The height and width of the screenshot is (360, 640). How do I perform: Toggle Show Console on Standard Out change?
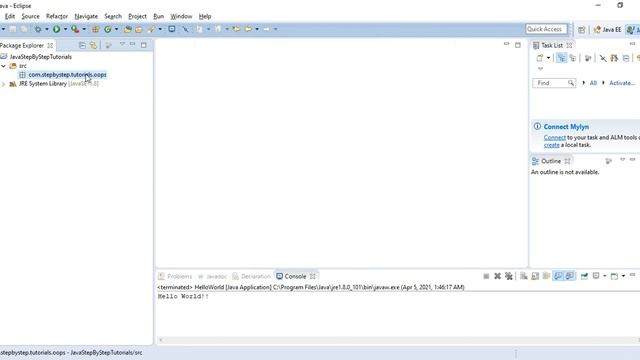(x=558, y=276)
